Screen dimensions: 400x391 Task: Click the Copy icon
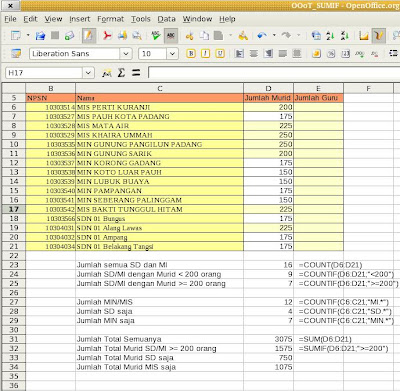click(204, 35)
